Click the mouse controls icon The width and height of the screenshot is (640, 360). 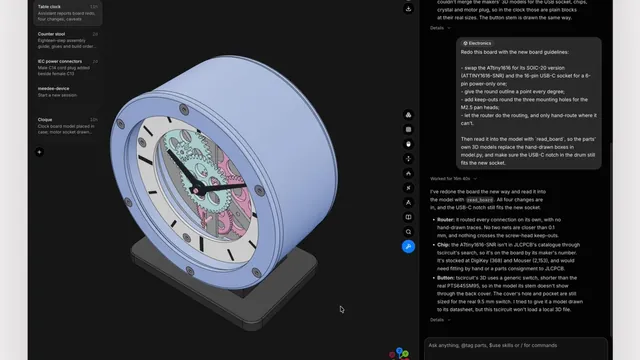pos(408,144)
